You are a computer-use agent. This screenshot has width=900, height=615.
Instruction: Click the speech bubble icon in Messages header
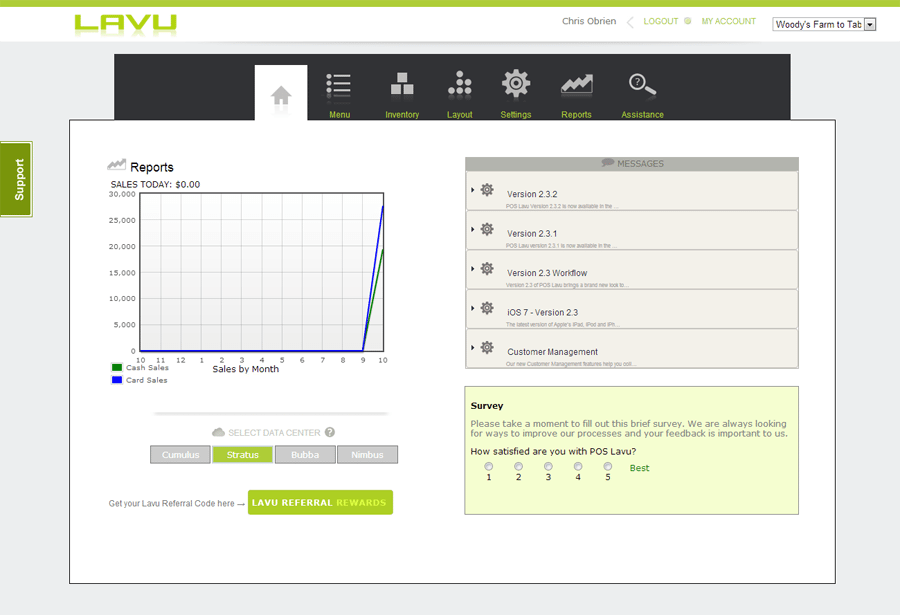607,163
